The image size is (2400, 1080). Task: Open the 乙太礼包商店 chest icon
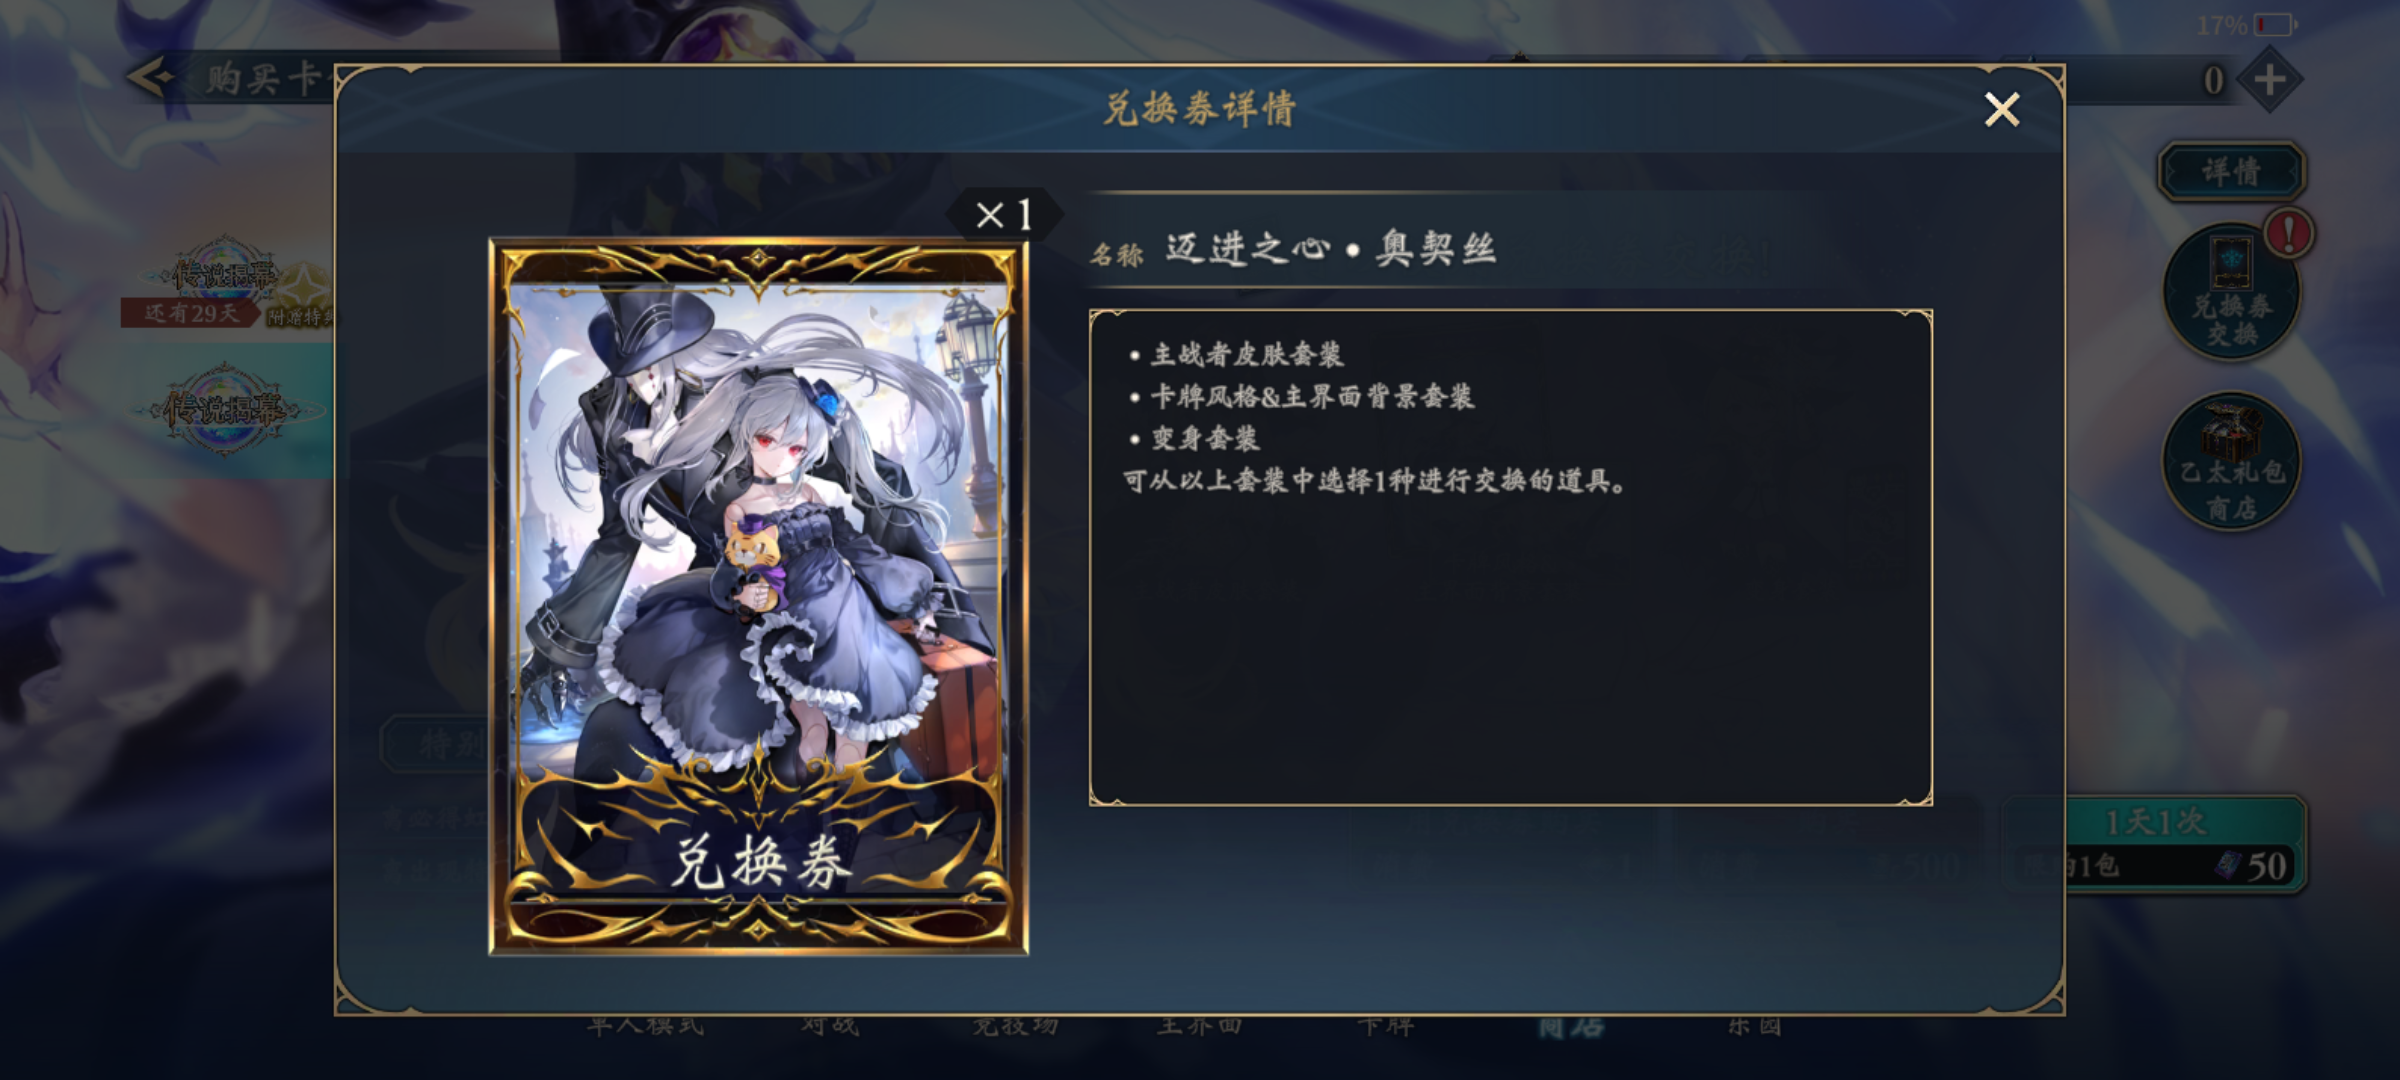[2232, 462]
